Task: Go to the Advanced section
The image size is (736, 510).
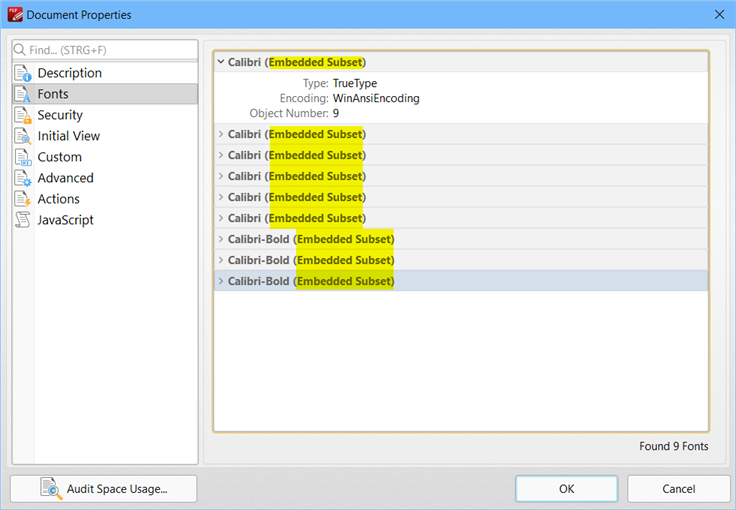Action: [105, 178]
